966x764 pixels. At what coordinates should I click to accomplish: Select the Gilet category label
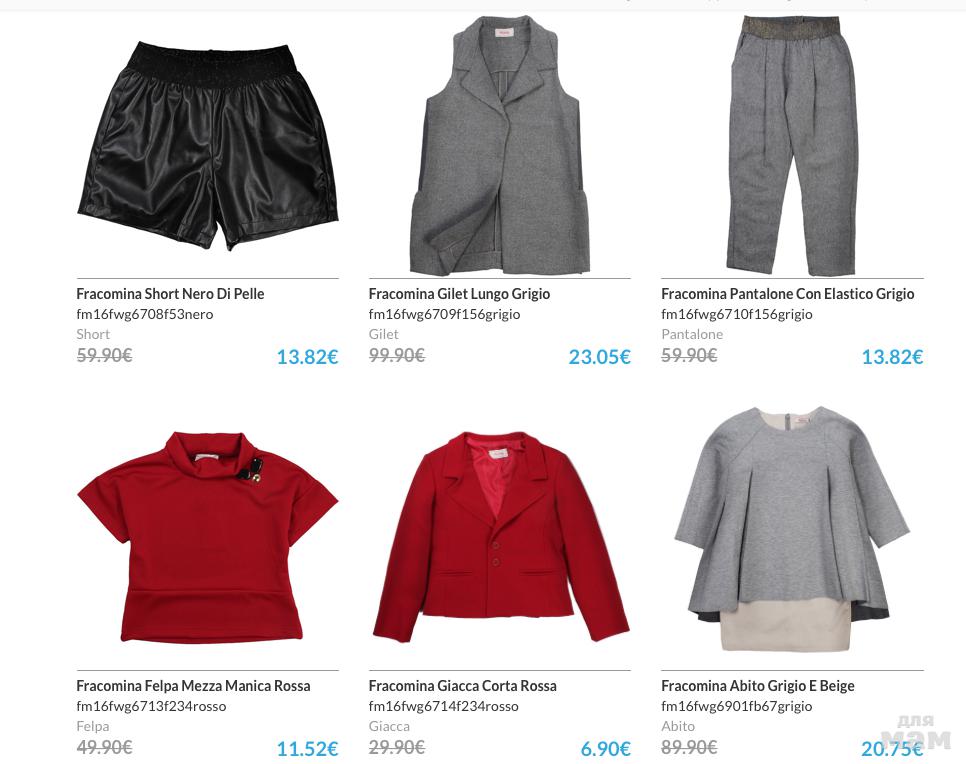click(x=383, y=334)
